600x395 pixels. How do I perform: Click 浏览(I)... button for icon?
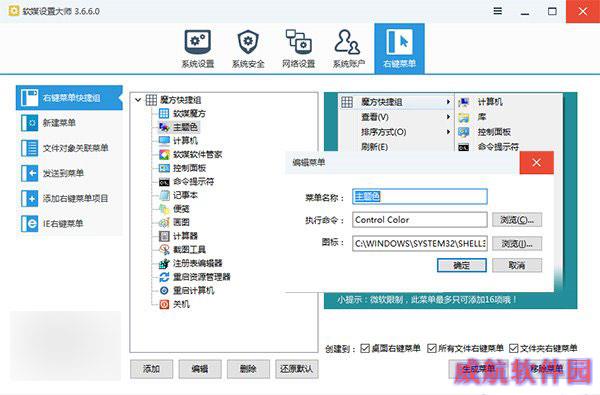tap(517, 244)
